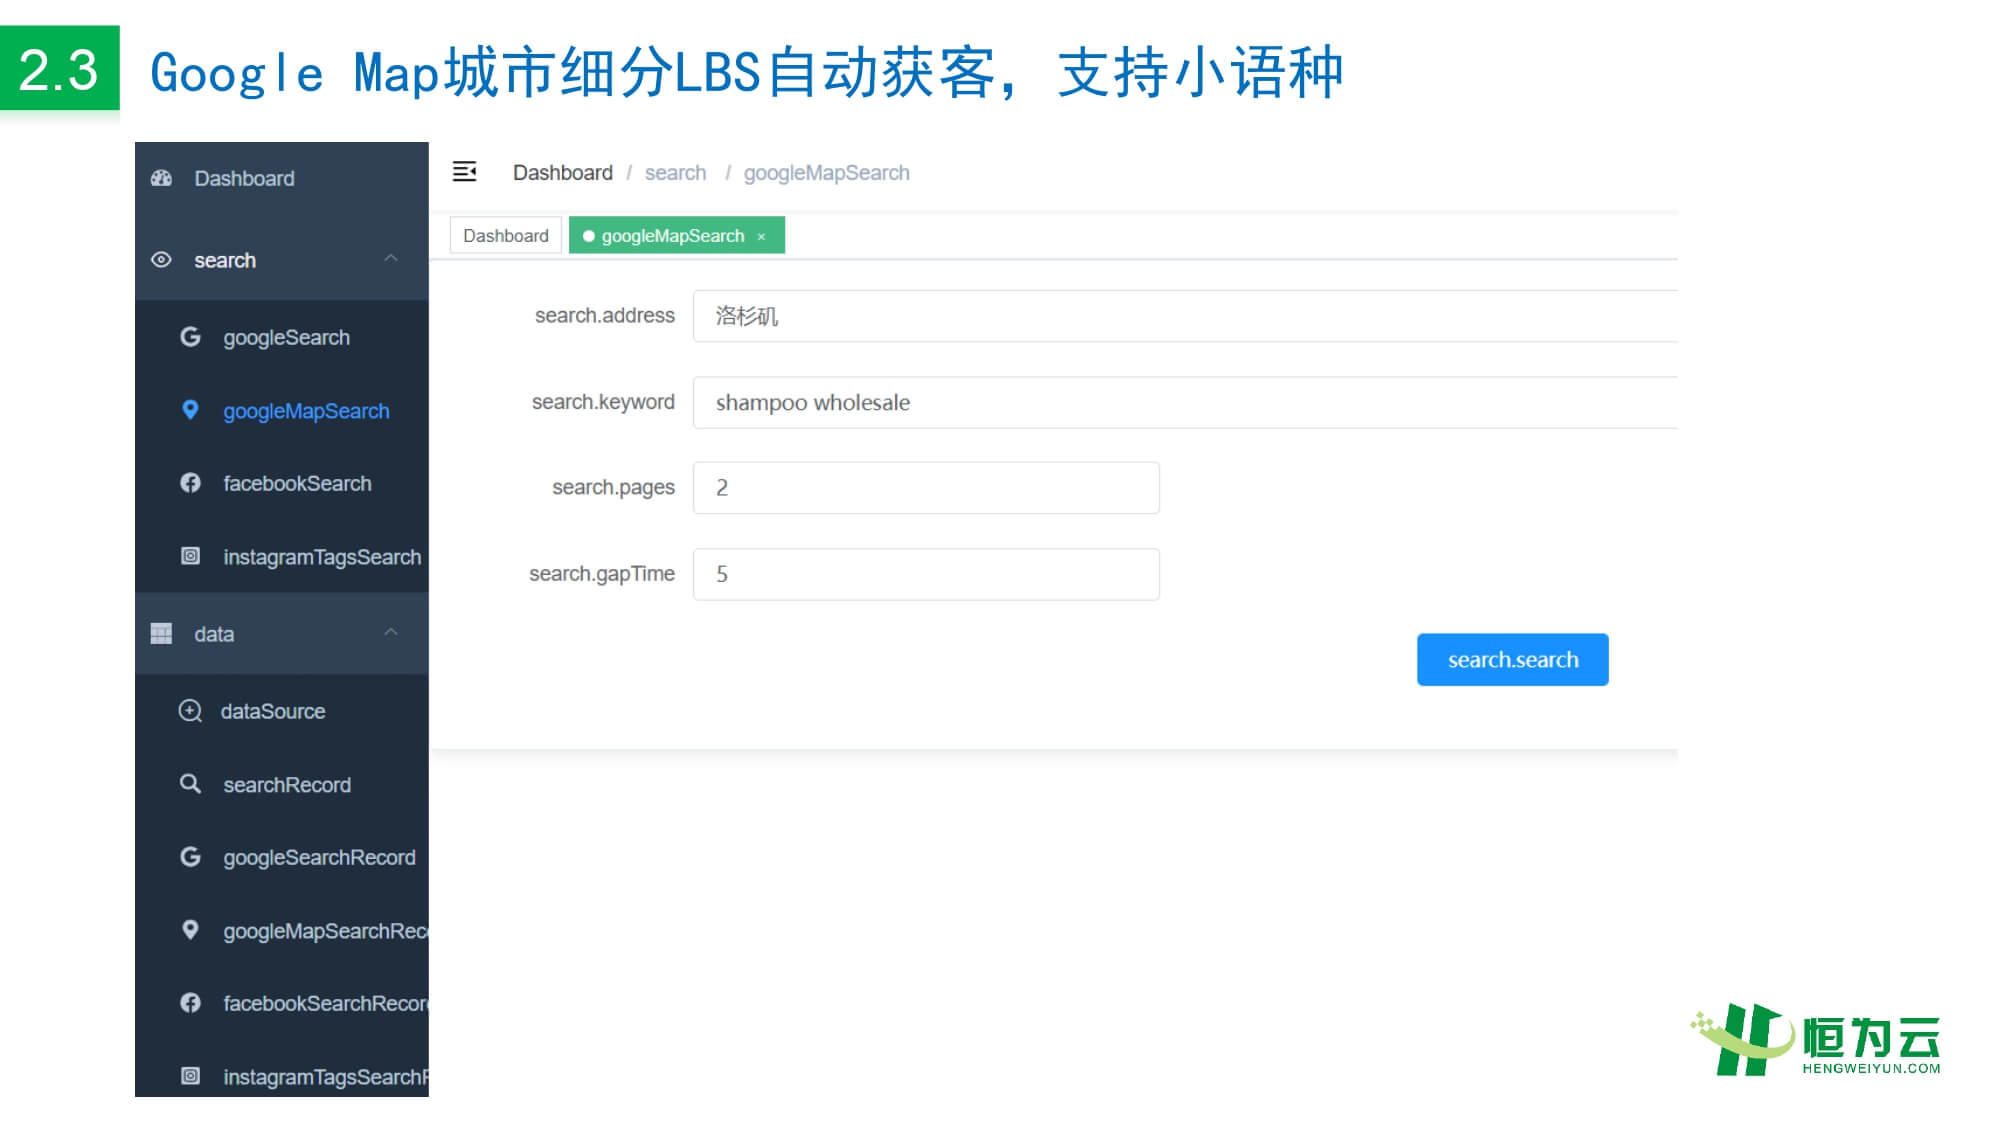Screen dimensions: 2000x1125
Task: Click the Dashboard breadcrumb link
Action: click(563, 173)
